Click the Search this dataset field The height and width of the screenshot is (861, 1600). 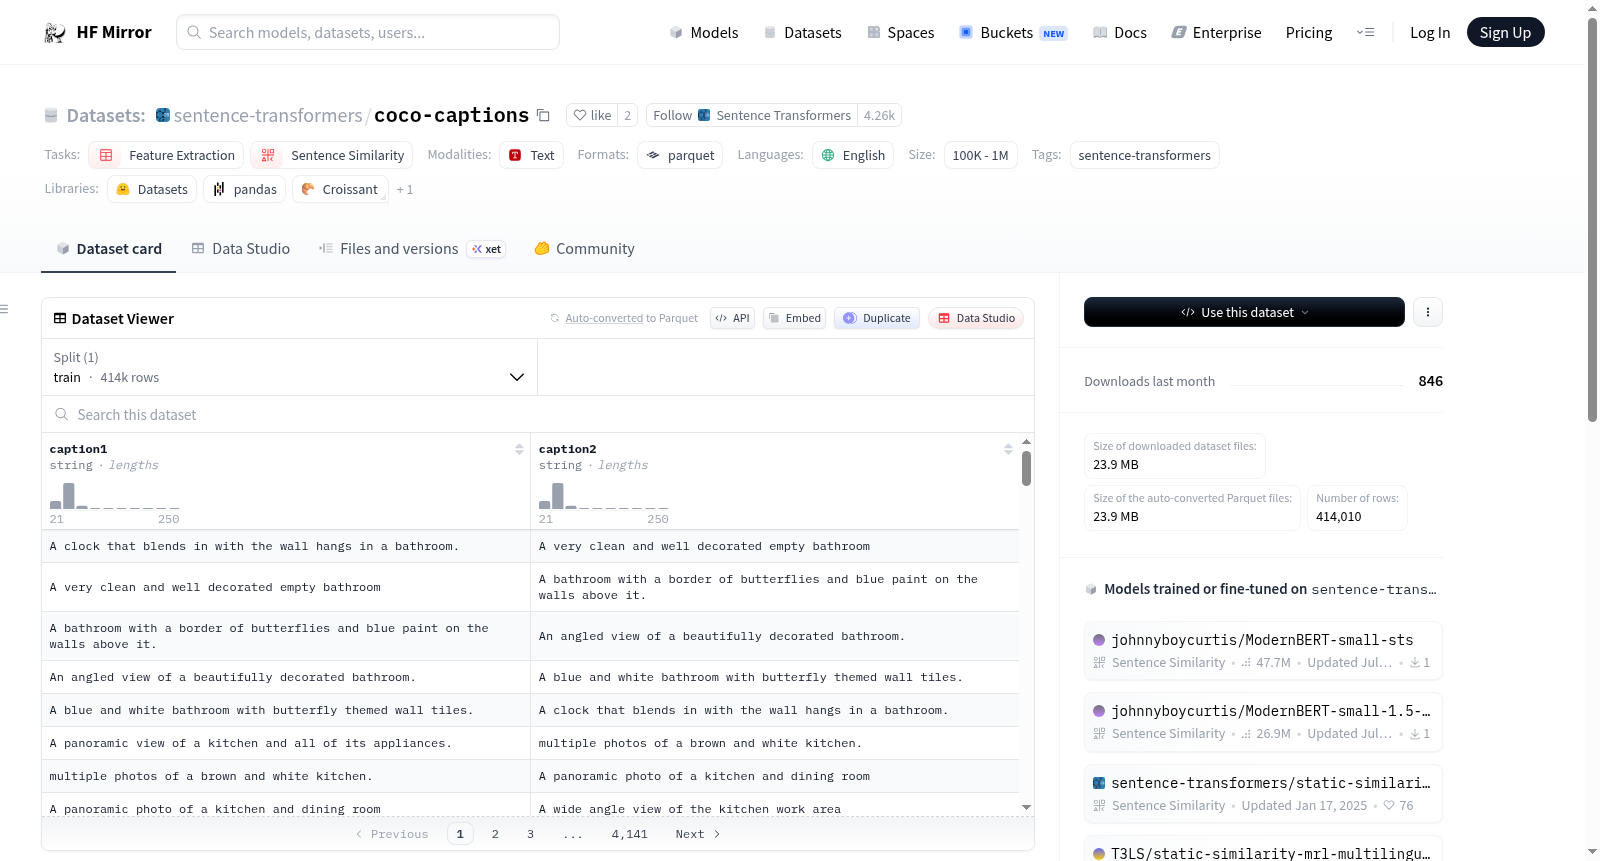click(x=537, y=414)
